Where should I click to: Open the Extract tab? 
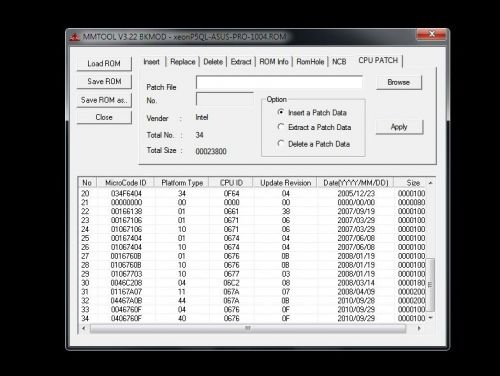click(x=241, y=62)
